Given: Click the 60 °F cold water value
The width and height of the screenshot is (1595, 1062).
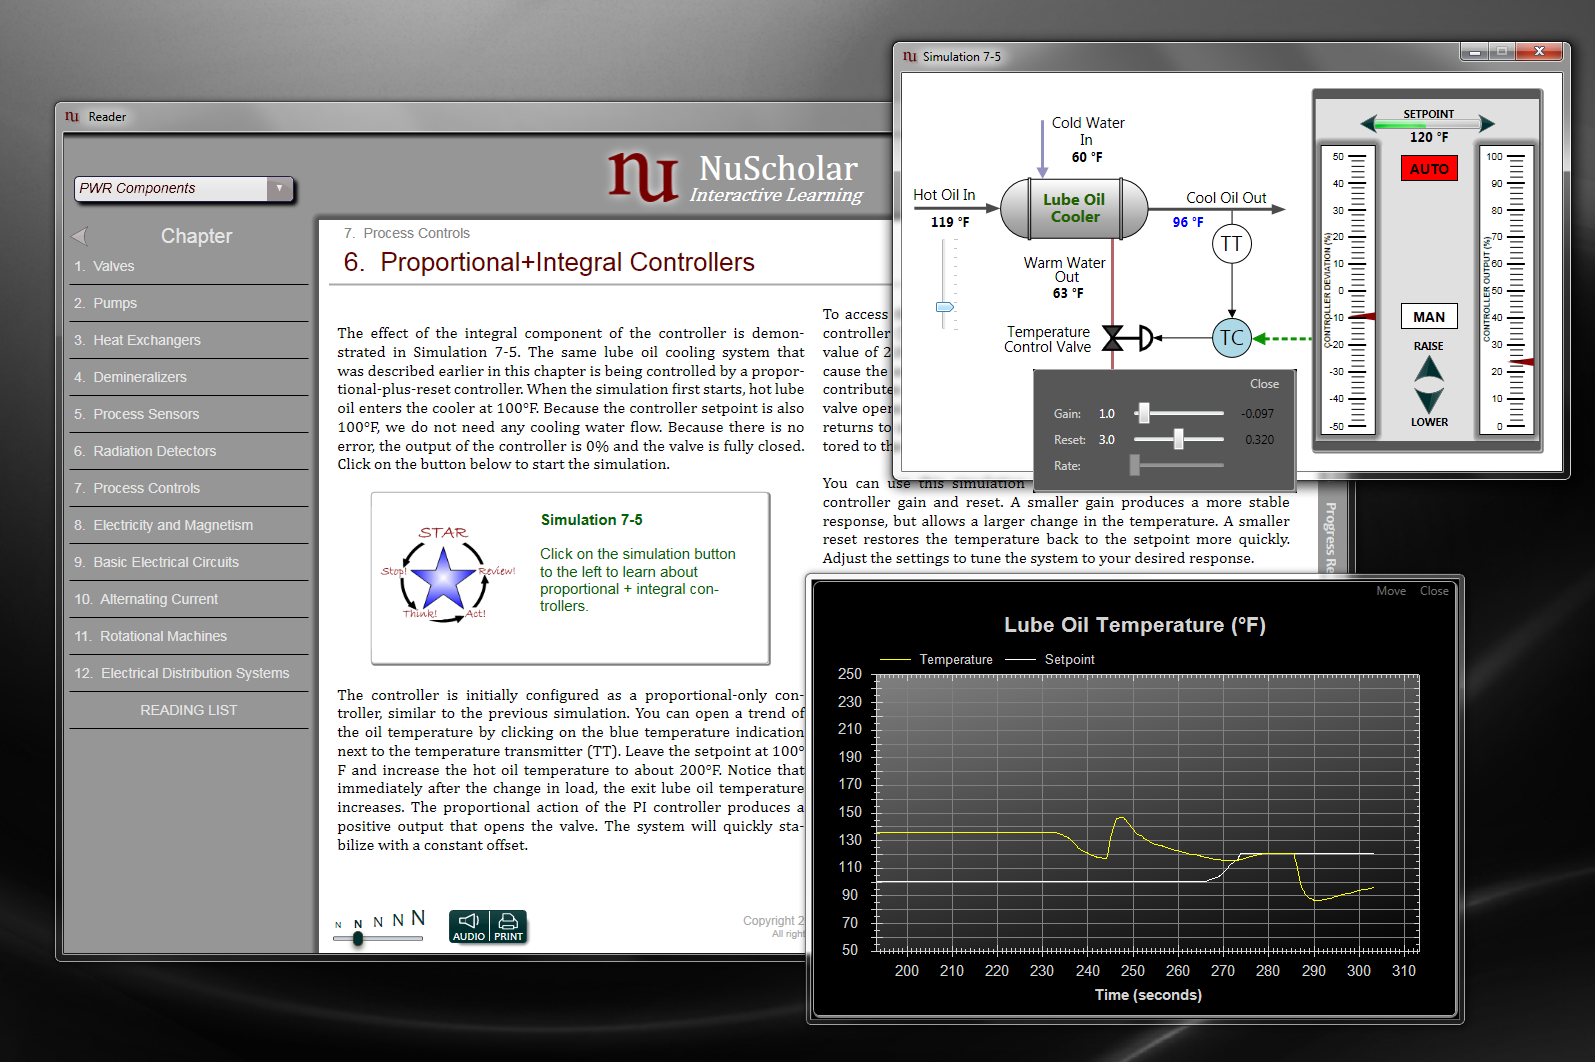Looking at the screenshot, I should 1087,157.
